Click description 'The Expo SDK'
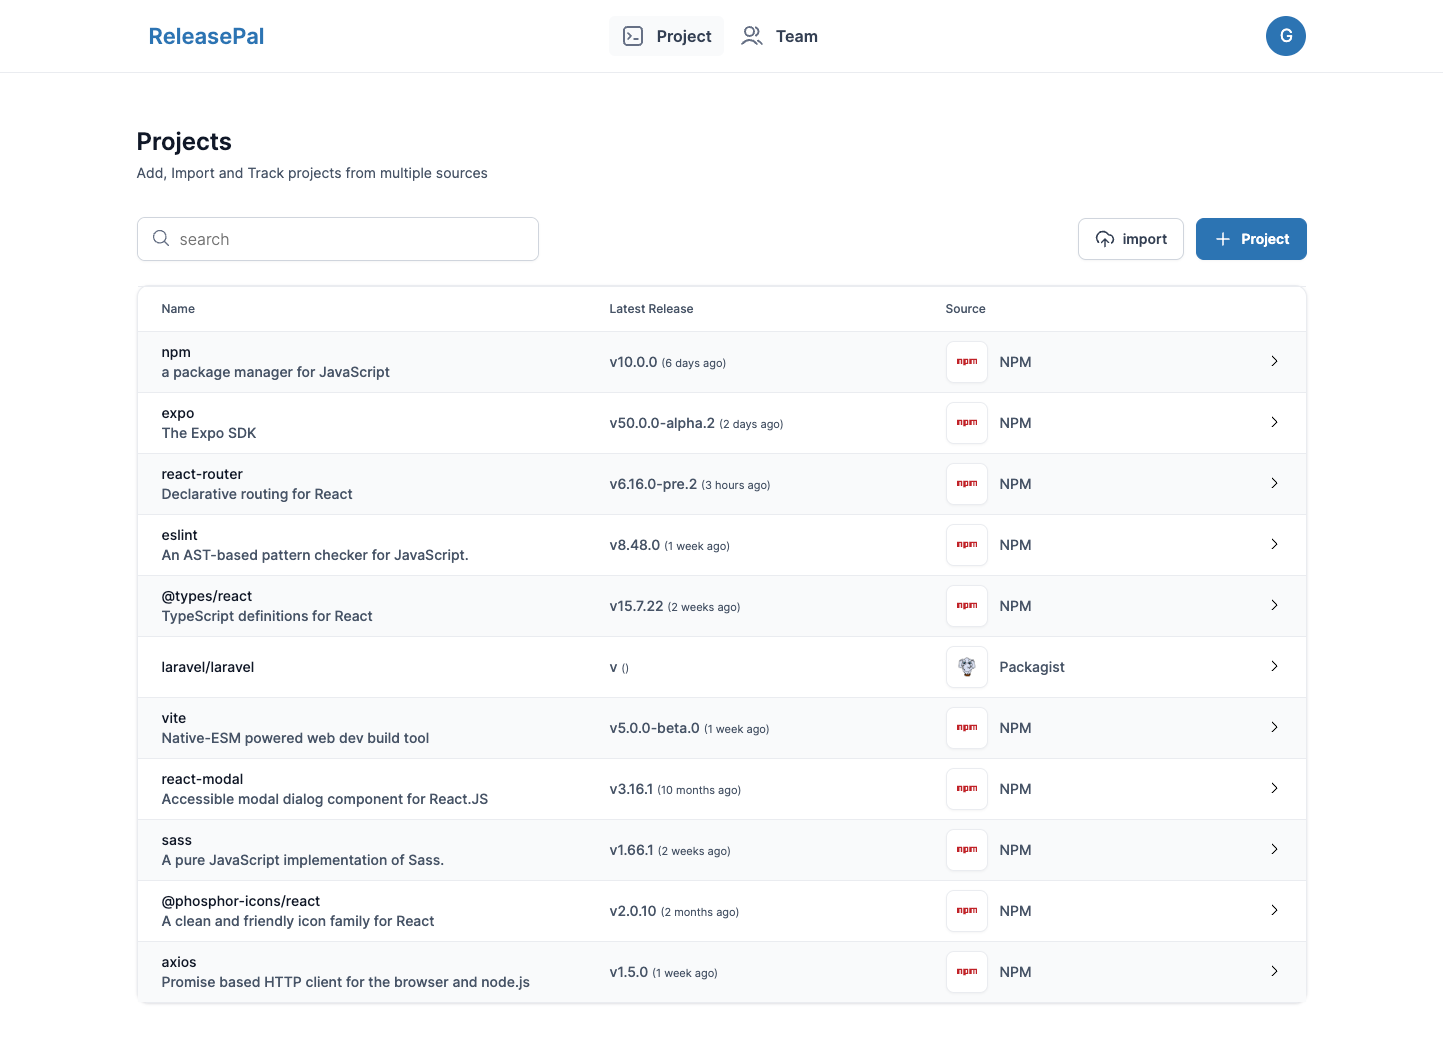This screenshot has width=1443, height=1053. pos(209,433)
